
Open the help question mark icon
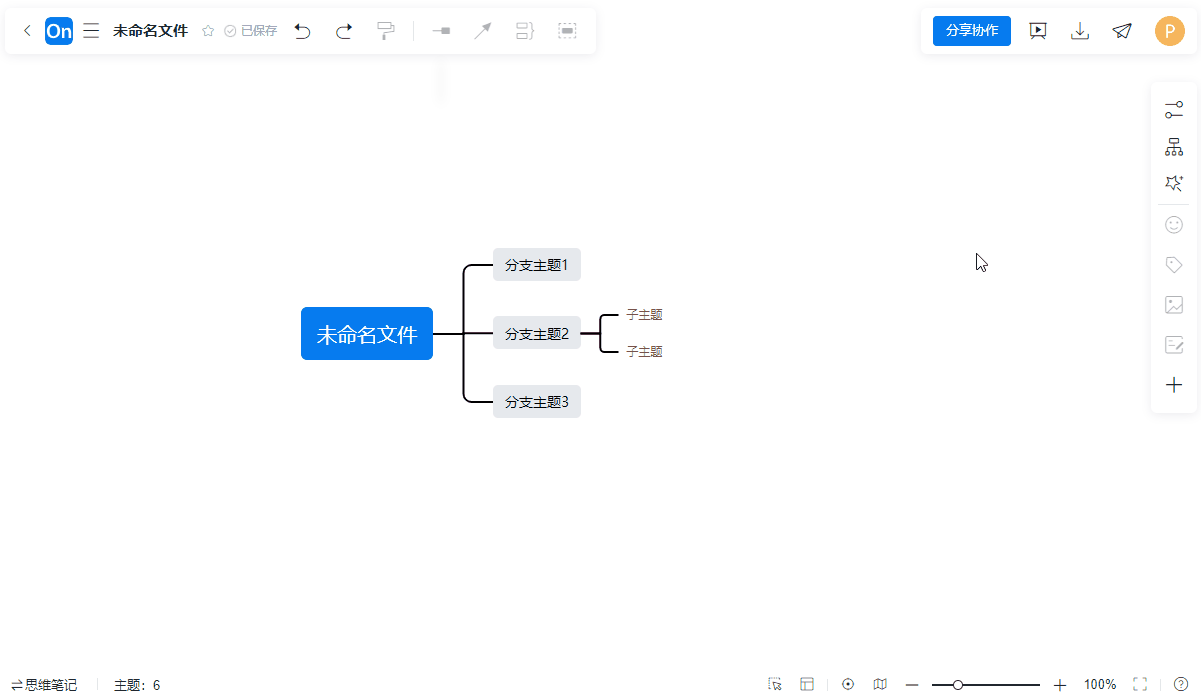(1181, 684)
